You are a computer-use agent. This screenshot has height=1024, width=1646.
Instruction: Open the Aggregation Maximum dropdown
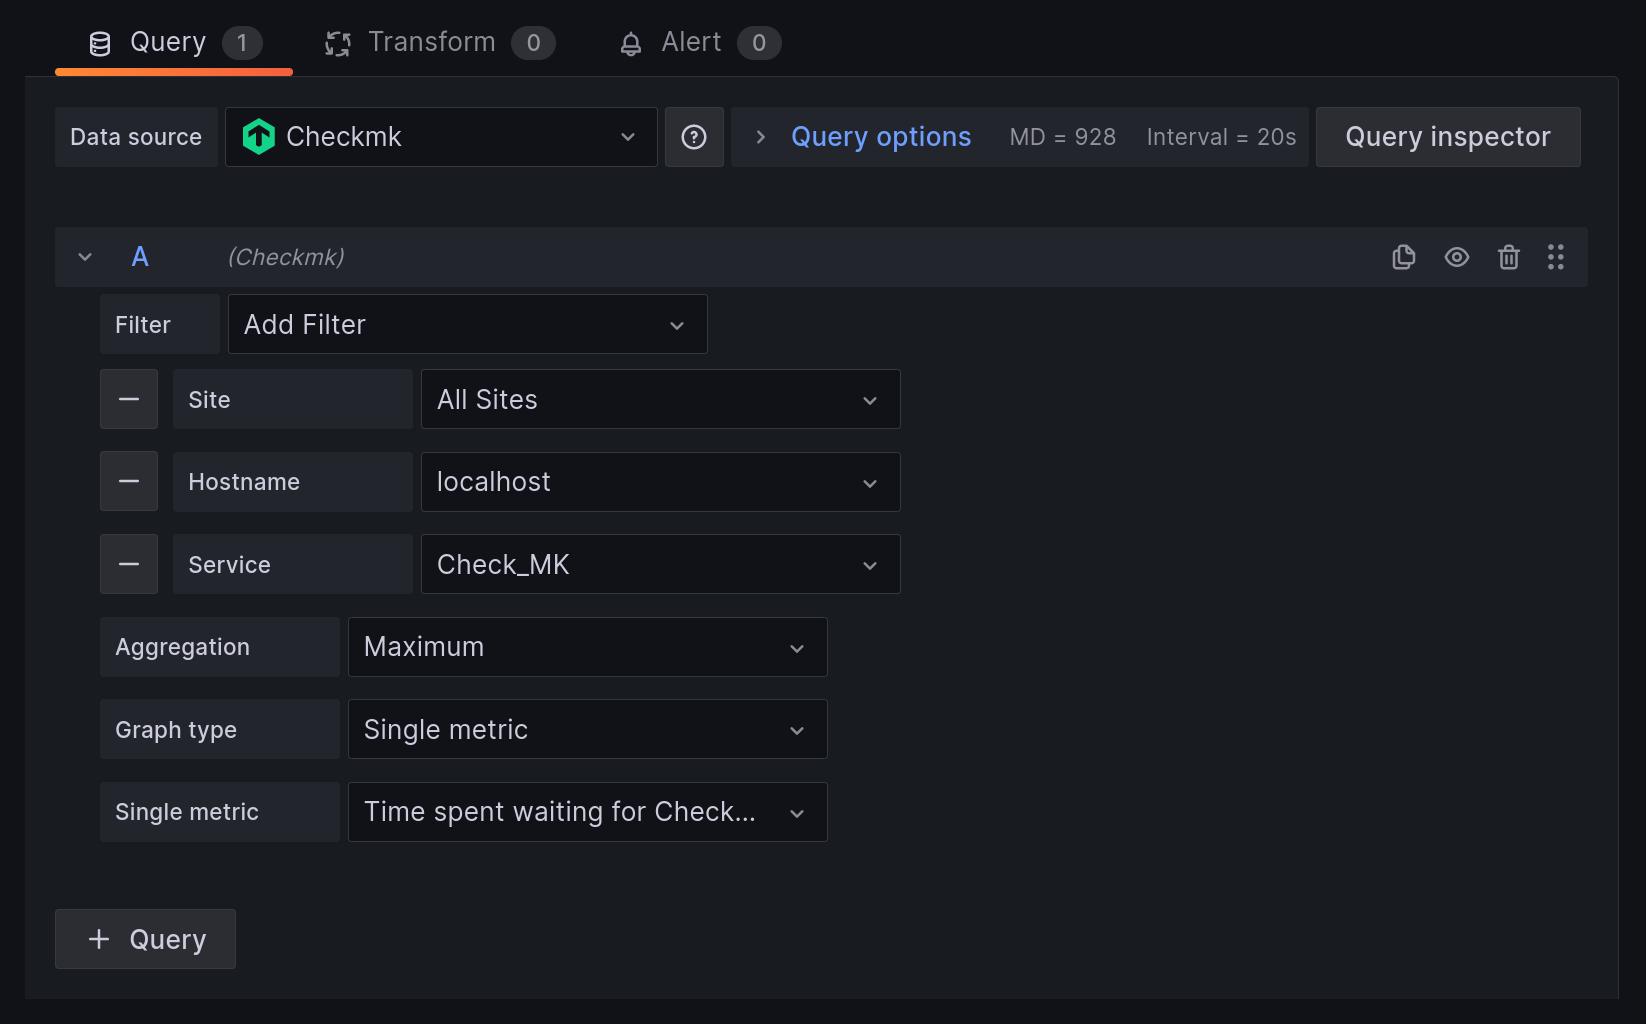coord(588,647)
